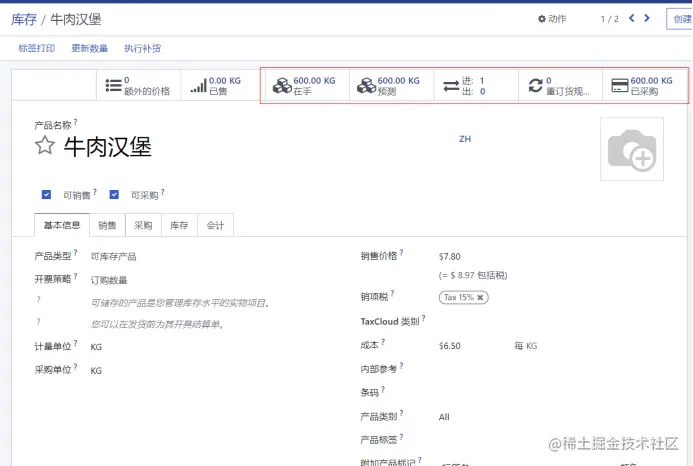The image size is (693, 466).
Task: Click the 产品类别 value All
Action: pyautogui.click(x=444, y=417)
